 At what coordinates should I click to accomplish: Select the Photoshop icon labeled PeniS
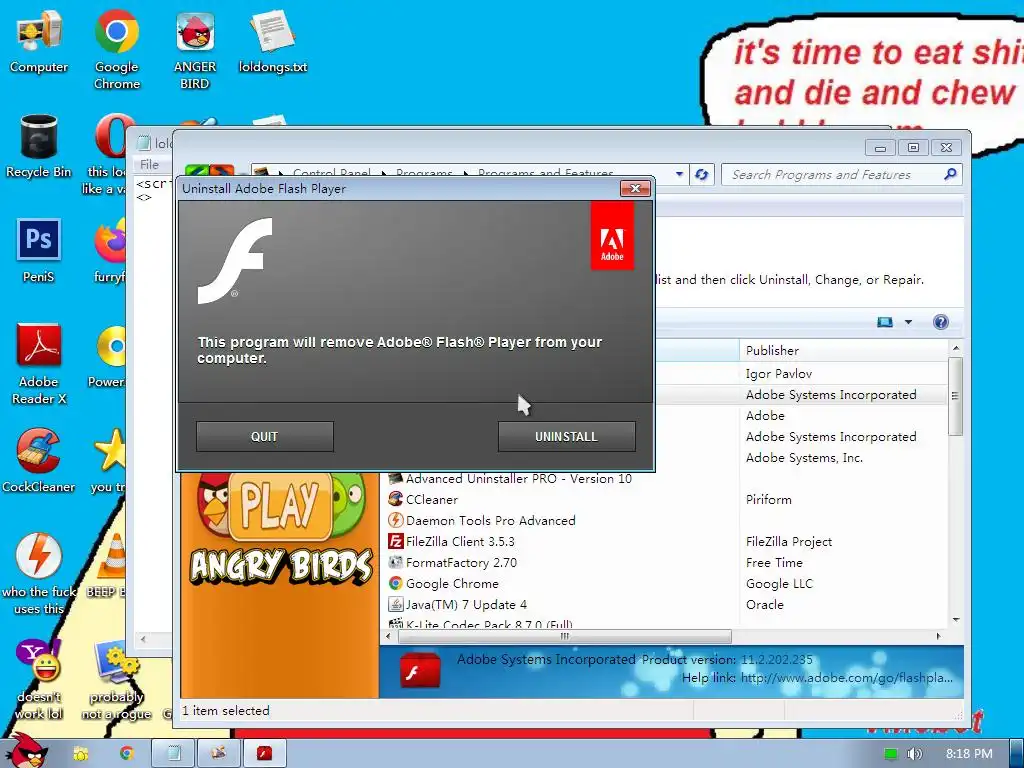(x=39, y=251)
